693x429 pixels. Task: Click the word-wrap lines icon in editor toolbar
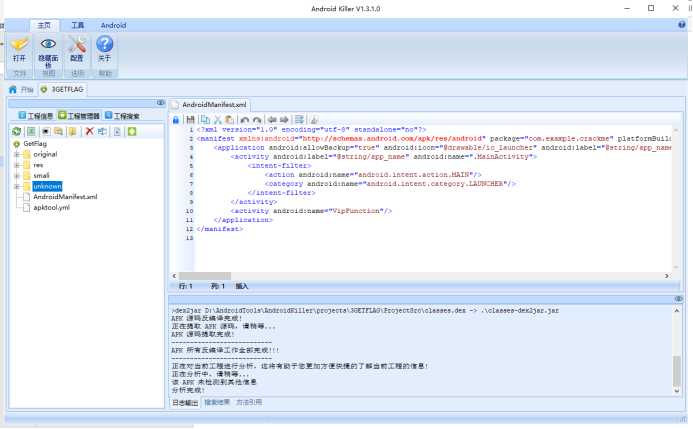[299, 120]
